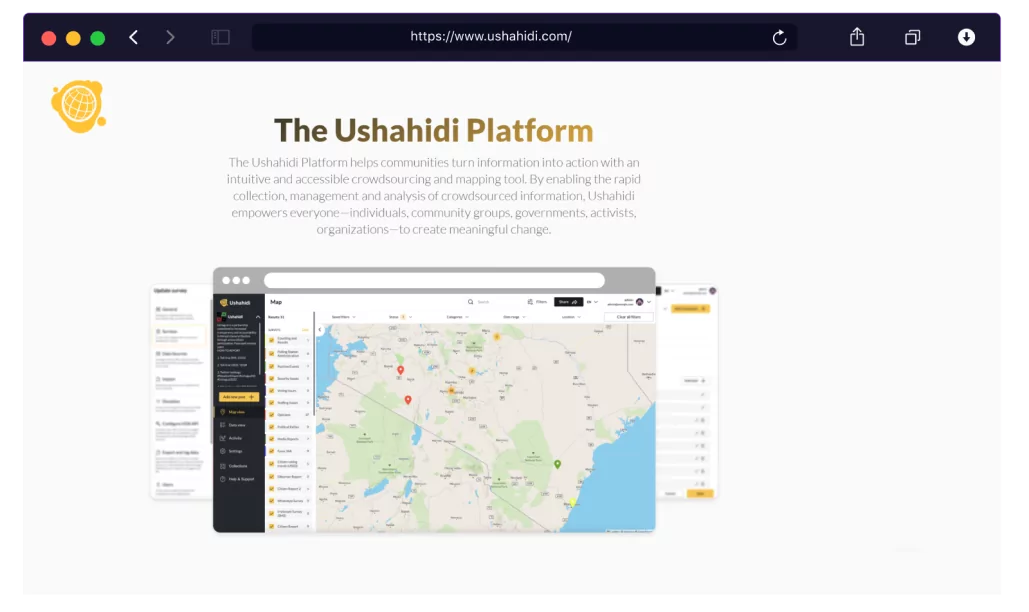Toggle the Voting Issues checkbox

(272, 391)
